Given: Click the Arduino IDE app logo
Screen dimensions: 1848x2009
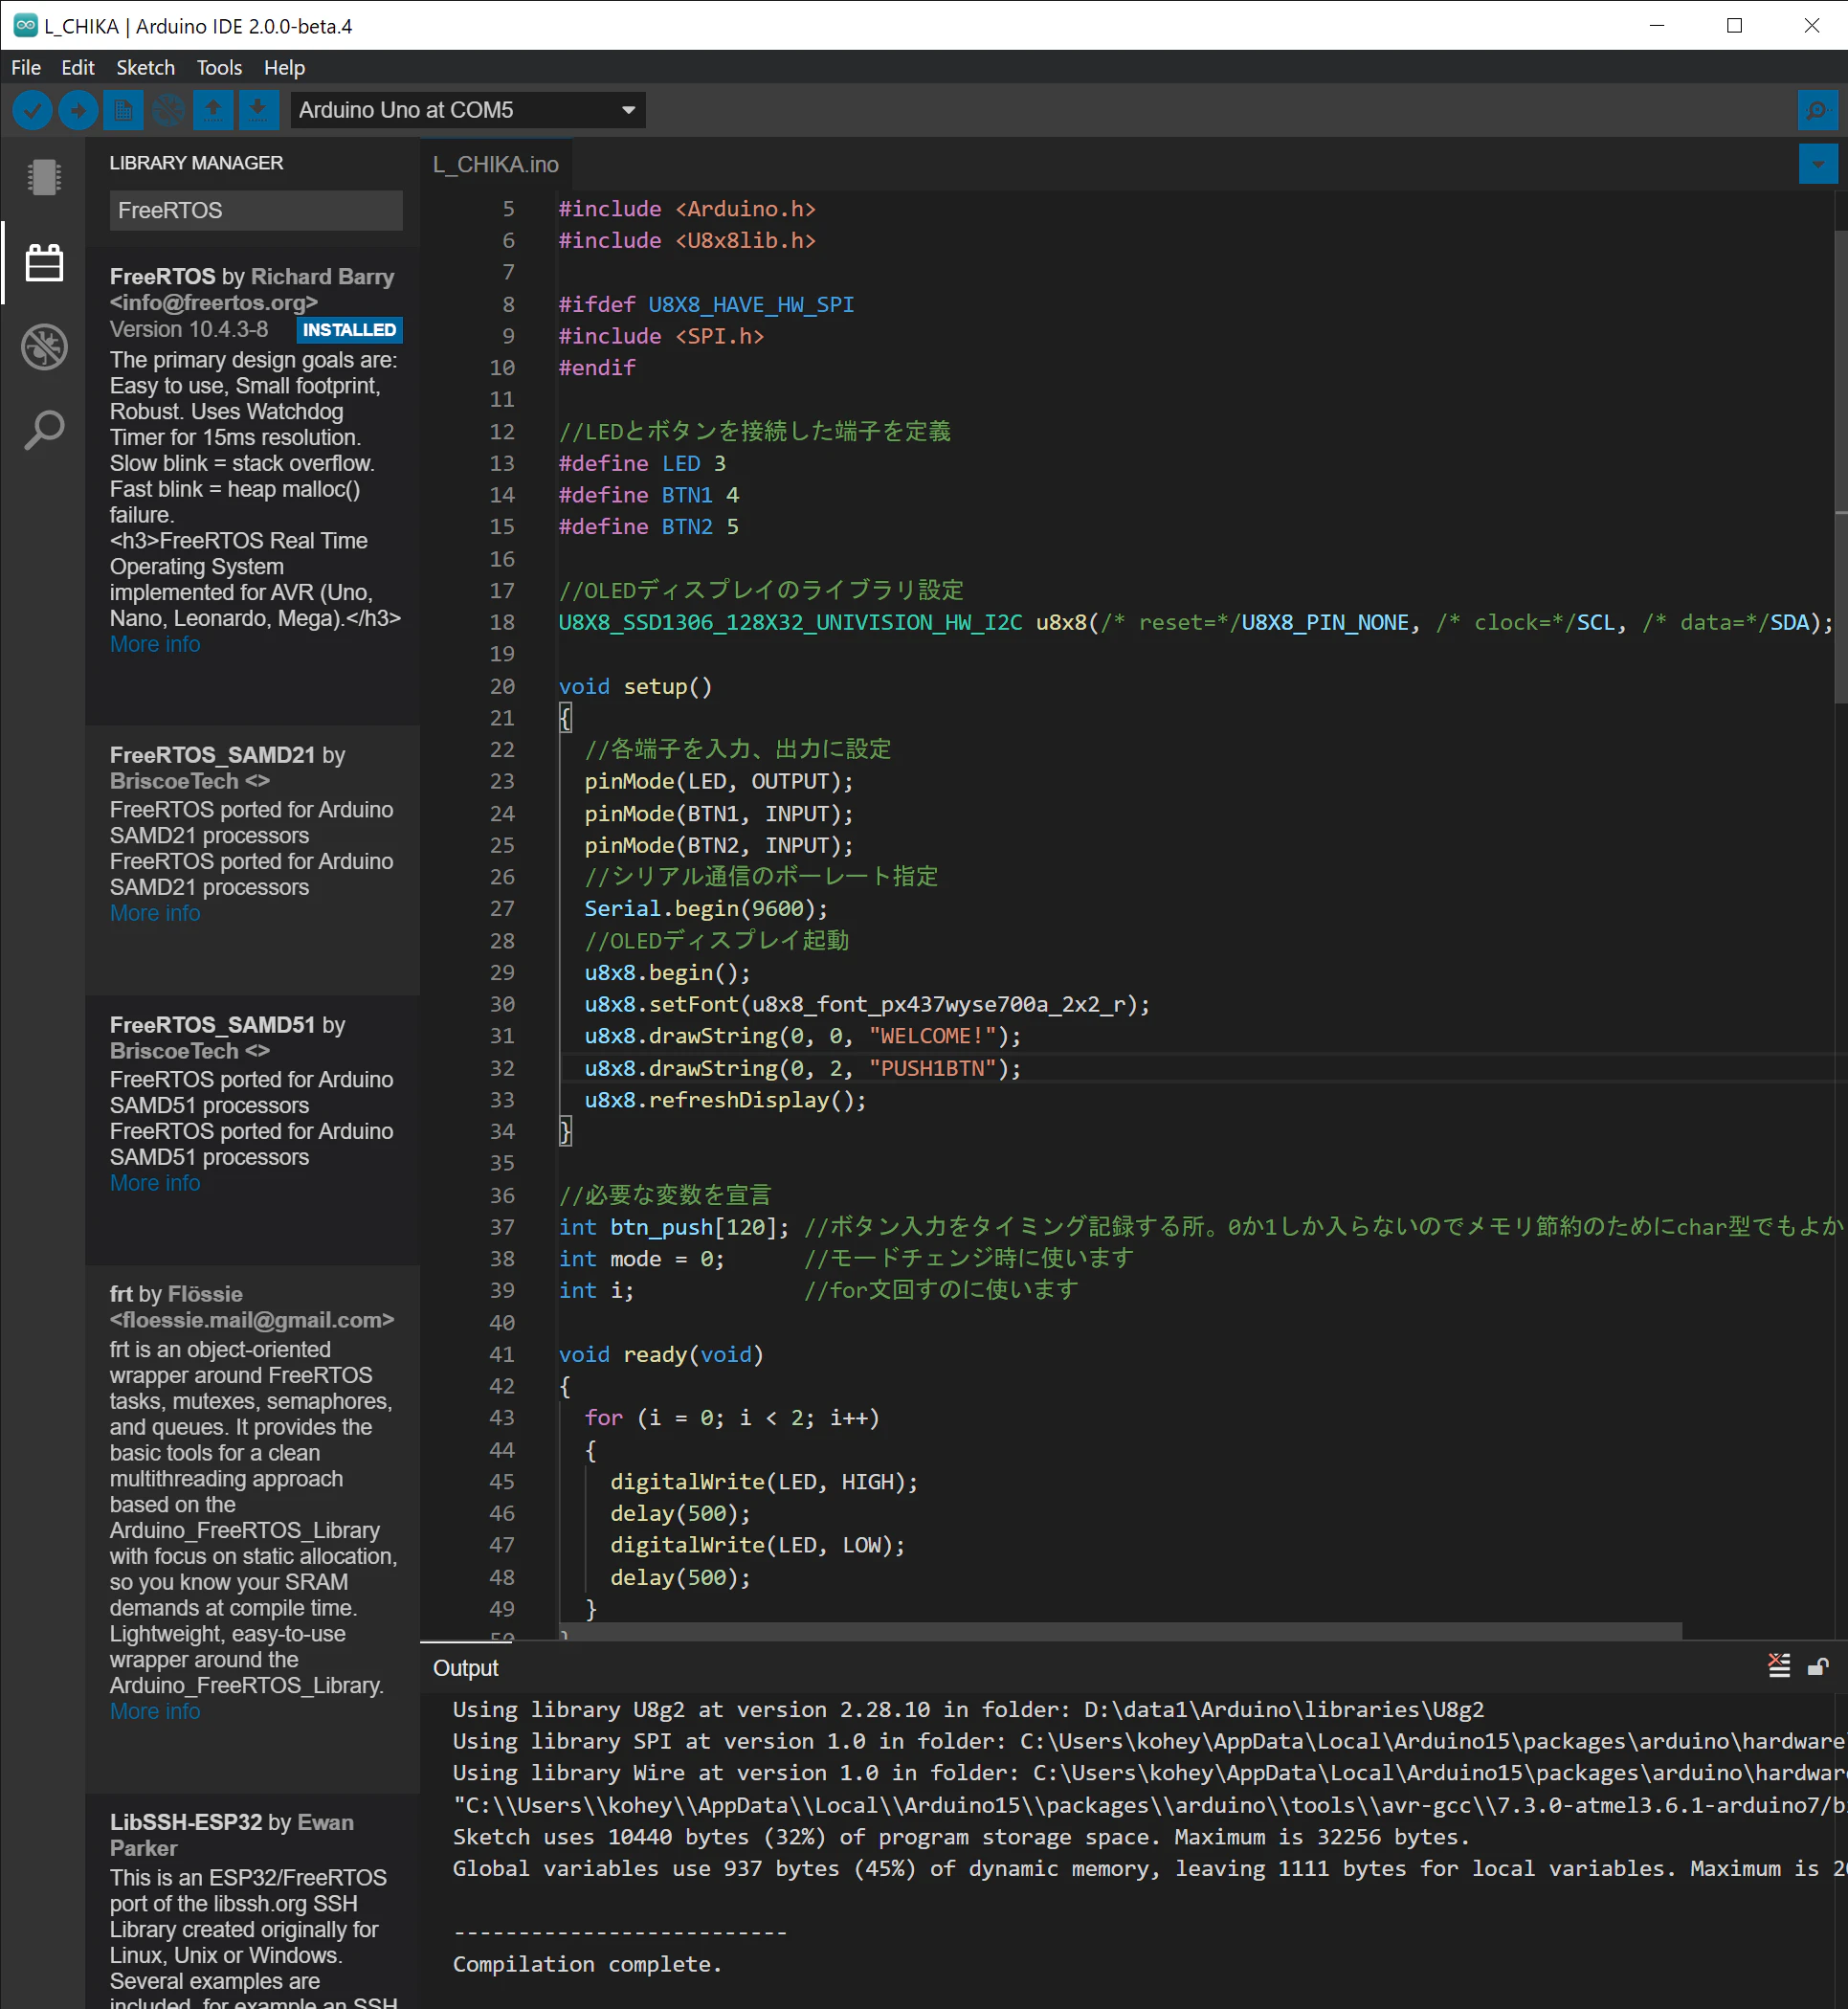Looking at the screenshot, I should (24, 26).
